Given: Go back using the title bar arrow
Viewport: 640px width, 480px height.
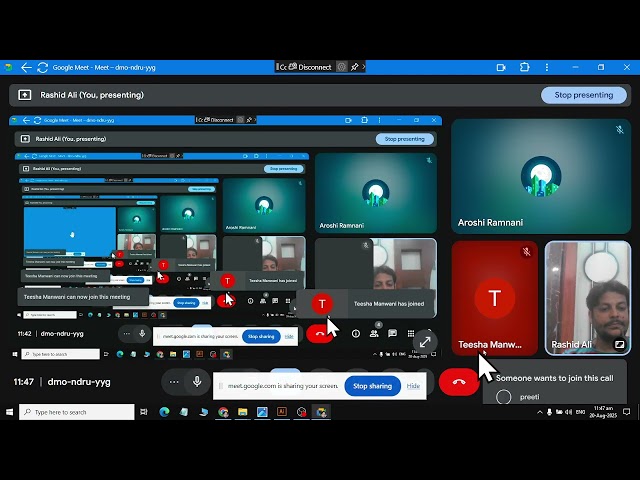Looking at the screenshot, I should 27,67.
